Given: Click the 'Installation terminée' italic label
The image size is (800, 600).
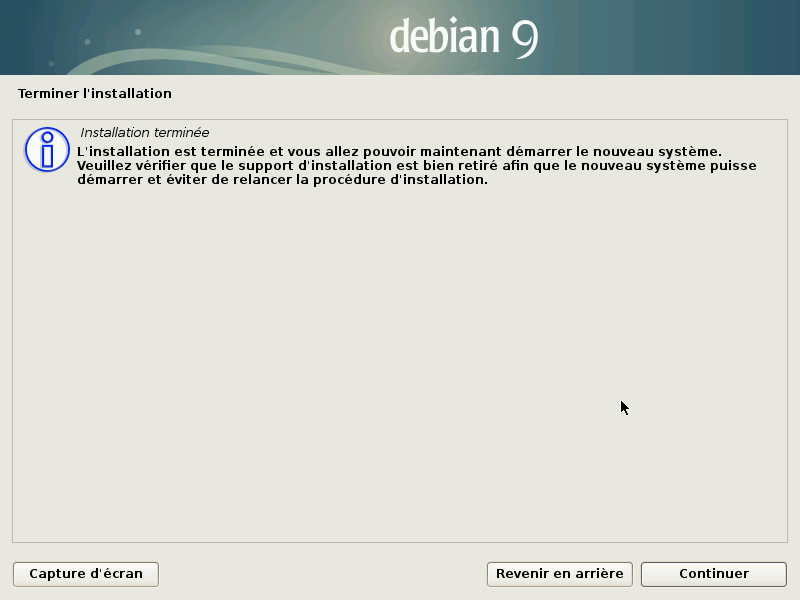Looking at the screenshot, I should point(144,131).
